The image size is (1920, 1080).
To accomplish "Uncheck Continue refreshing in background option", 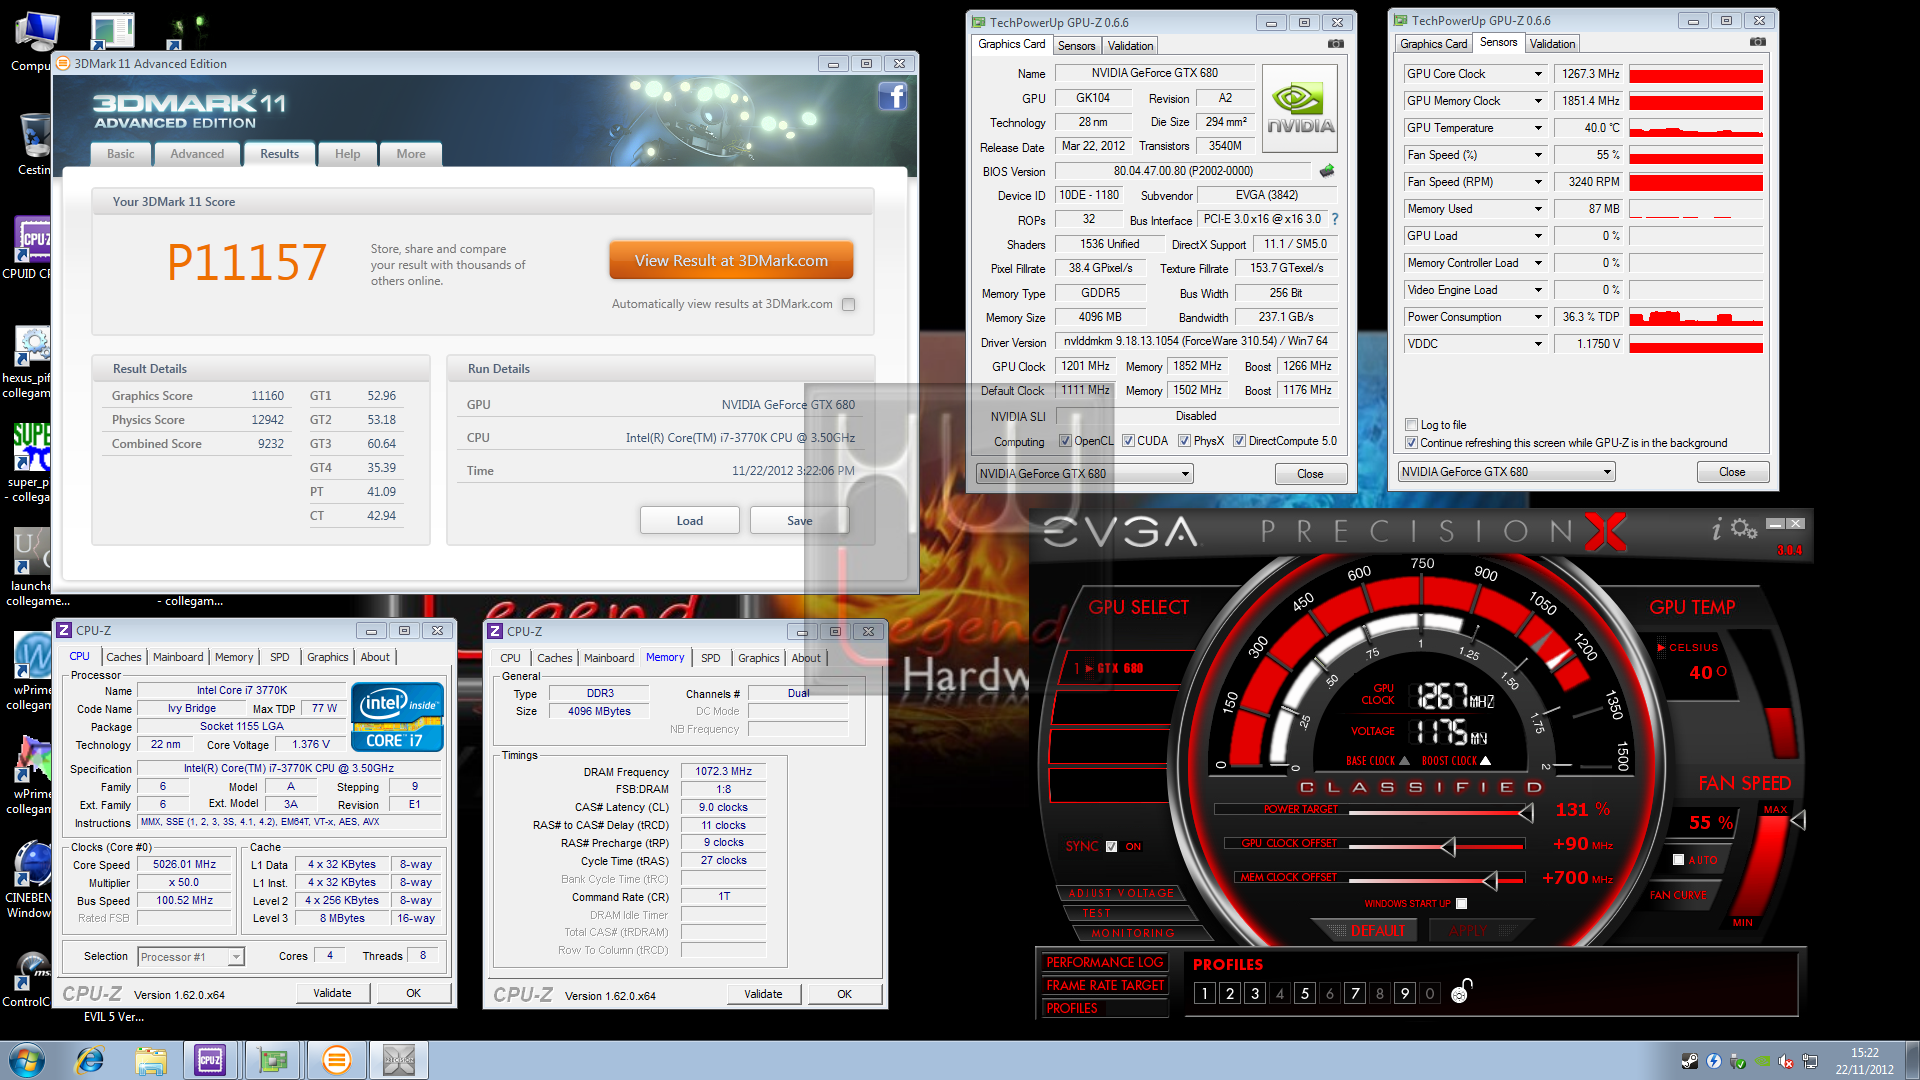I will coord(1412,443).
